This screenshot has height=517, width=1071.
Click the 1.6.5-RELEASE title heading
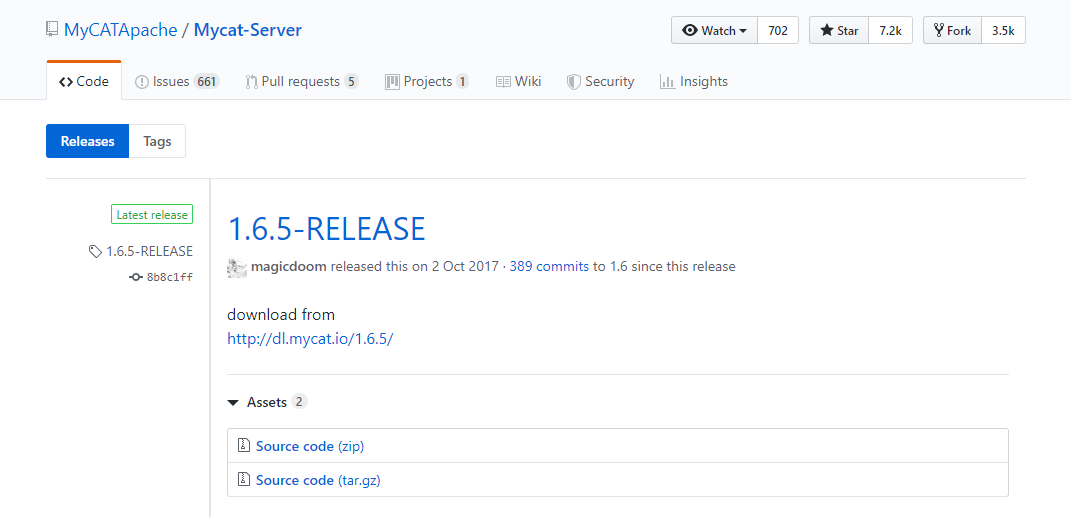(x=326, y=229)
